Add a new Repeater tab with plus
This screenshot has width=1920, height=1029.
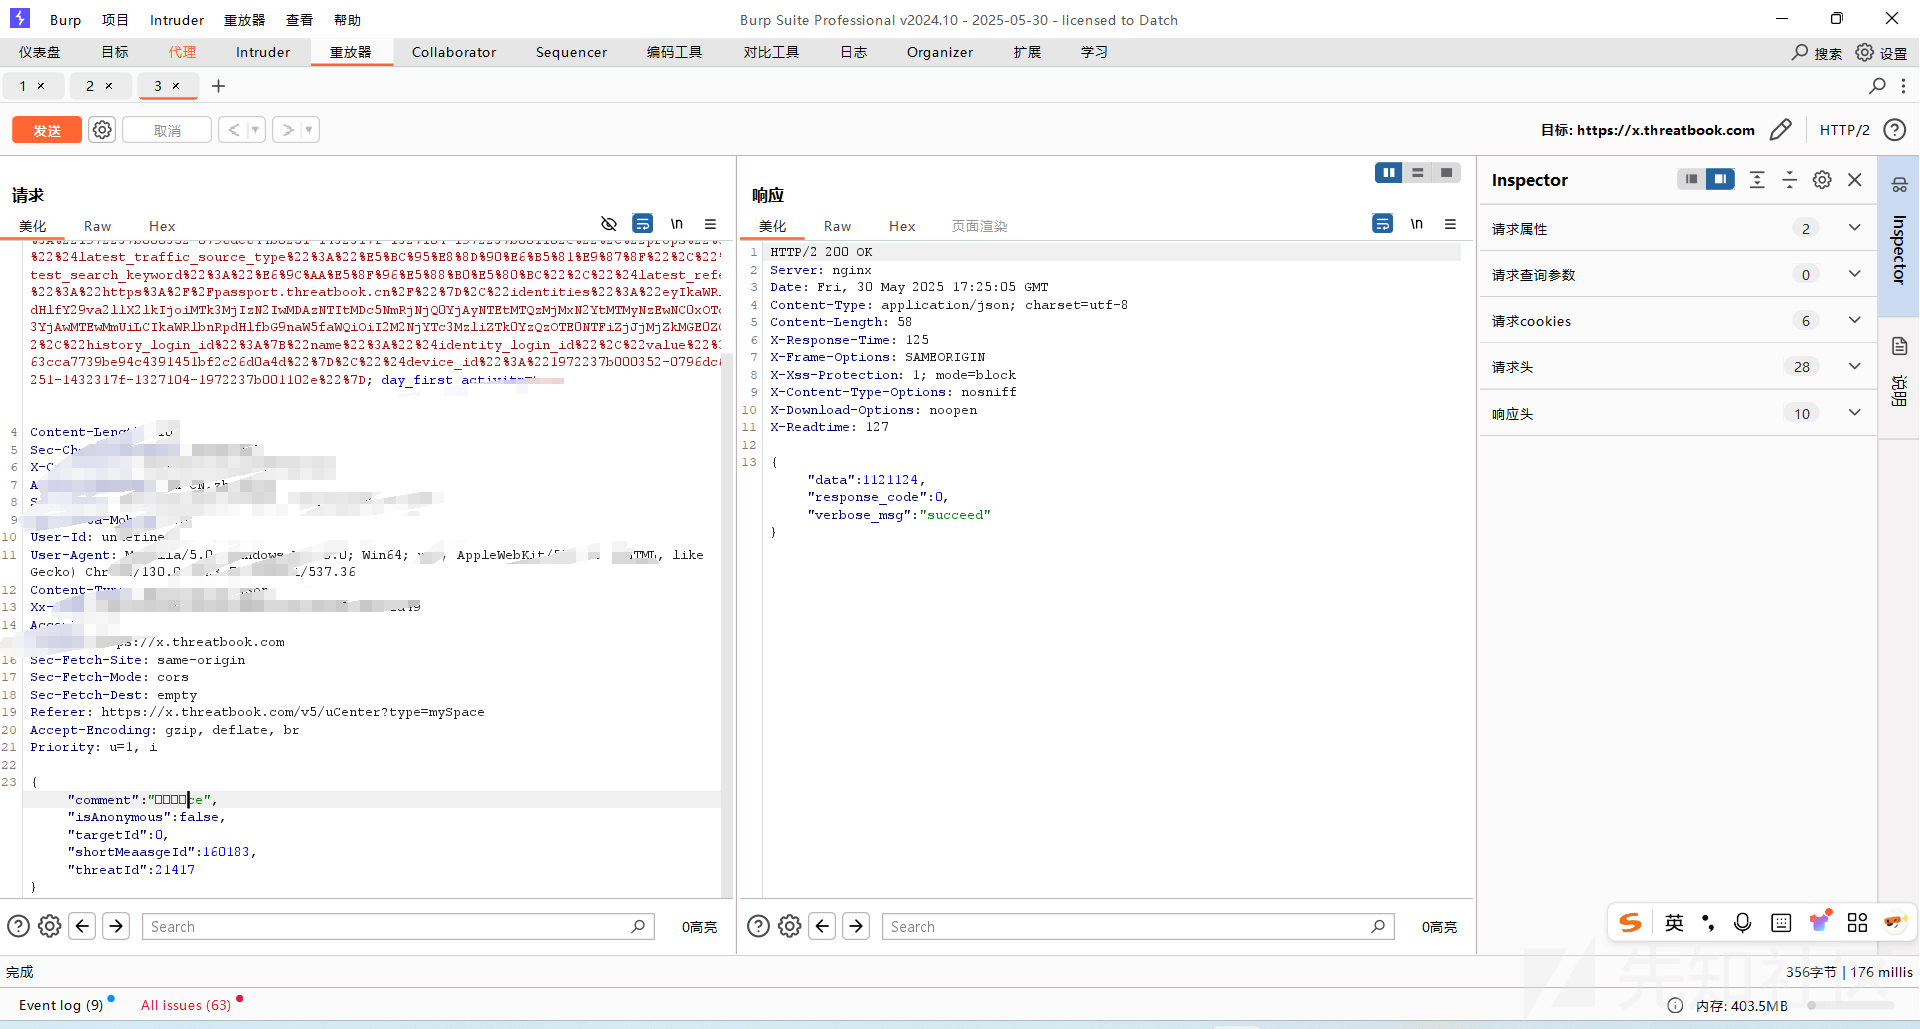(x=218, y=86)
